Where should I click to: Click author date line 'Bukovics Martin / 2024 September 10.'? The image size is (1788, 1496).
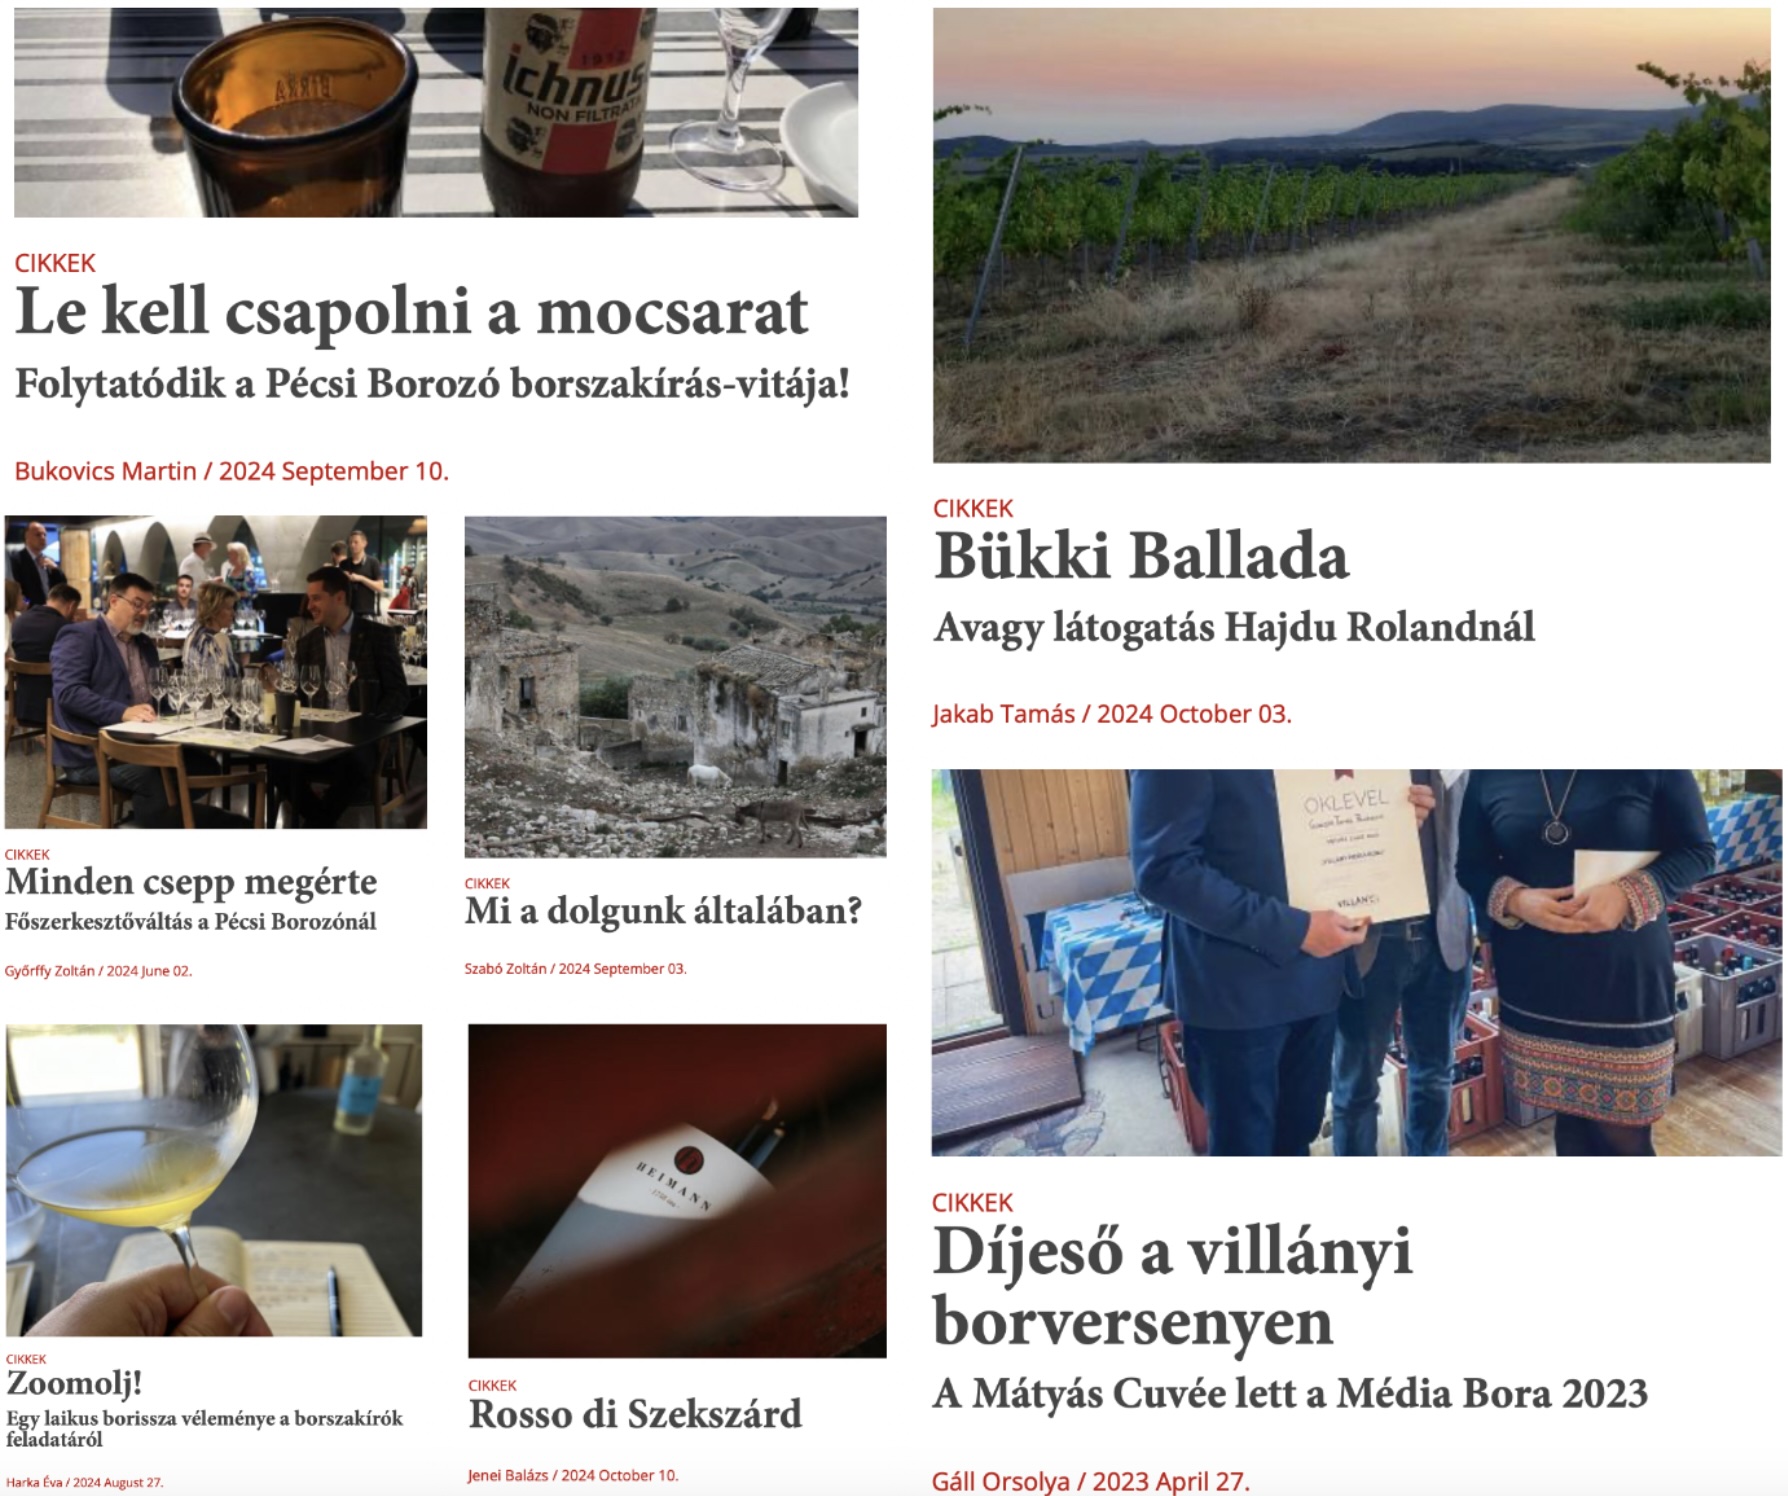pos(231,471)
